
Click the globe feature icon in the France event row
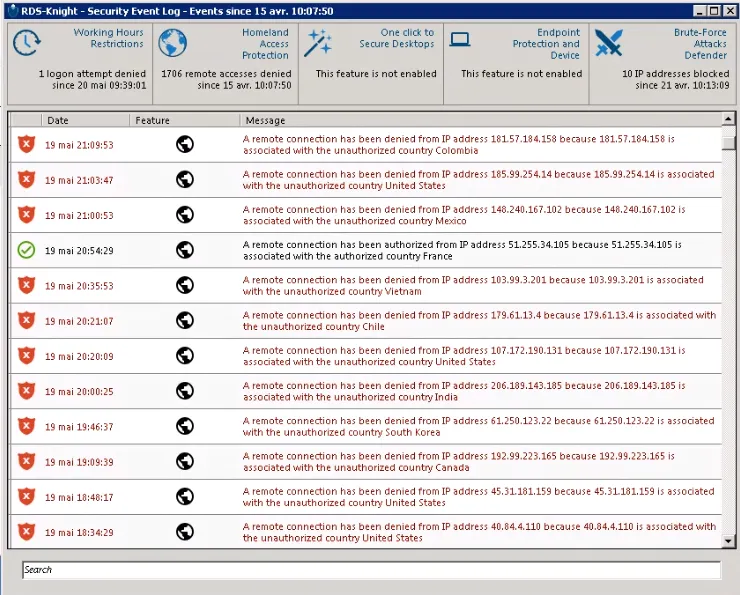point(185,250)
